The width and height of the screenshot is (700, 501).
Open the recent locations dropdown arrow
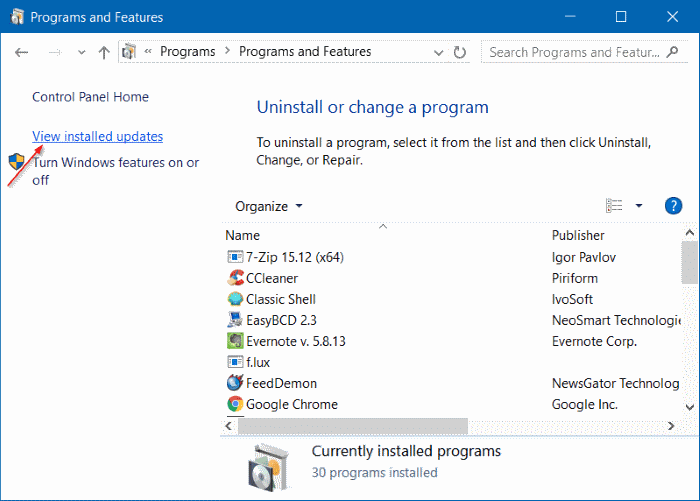[x=81, y=53]
